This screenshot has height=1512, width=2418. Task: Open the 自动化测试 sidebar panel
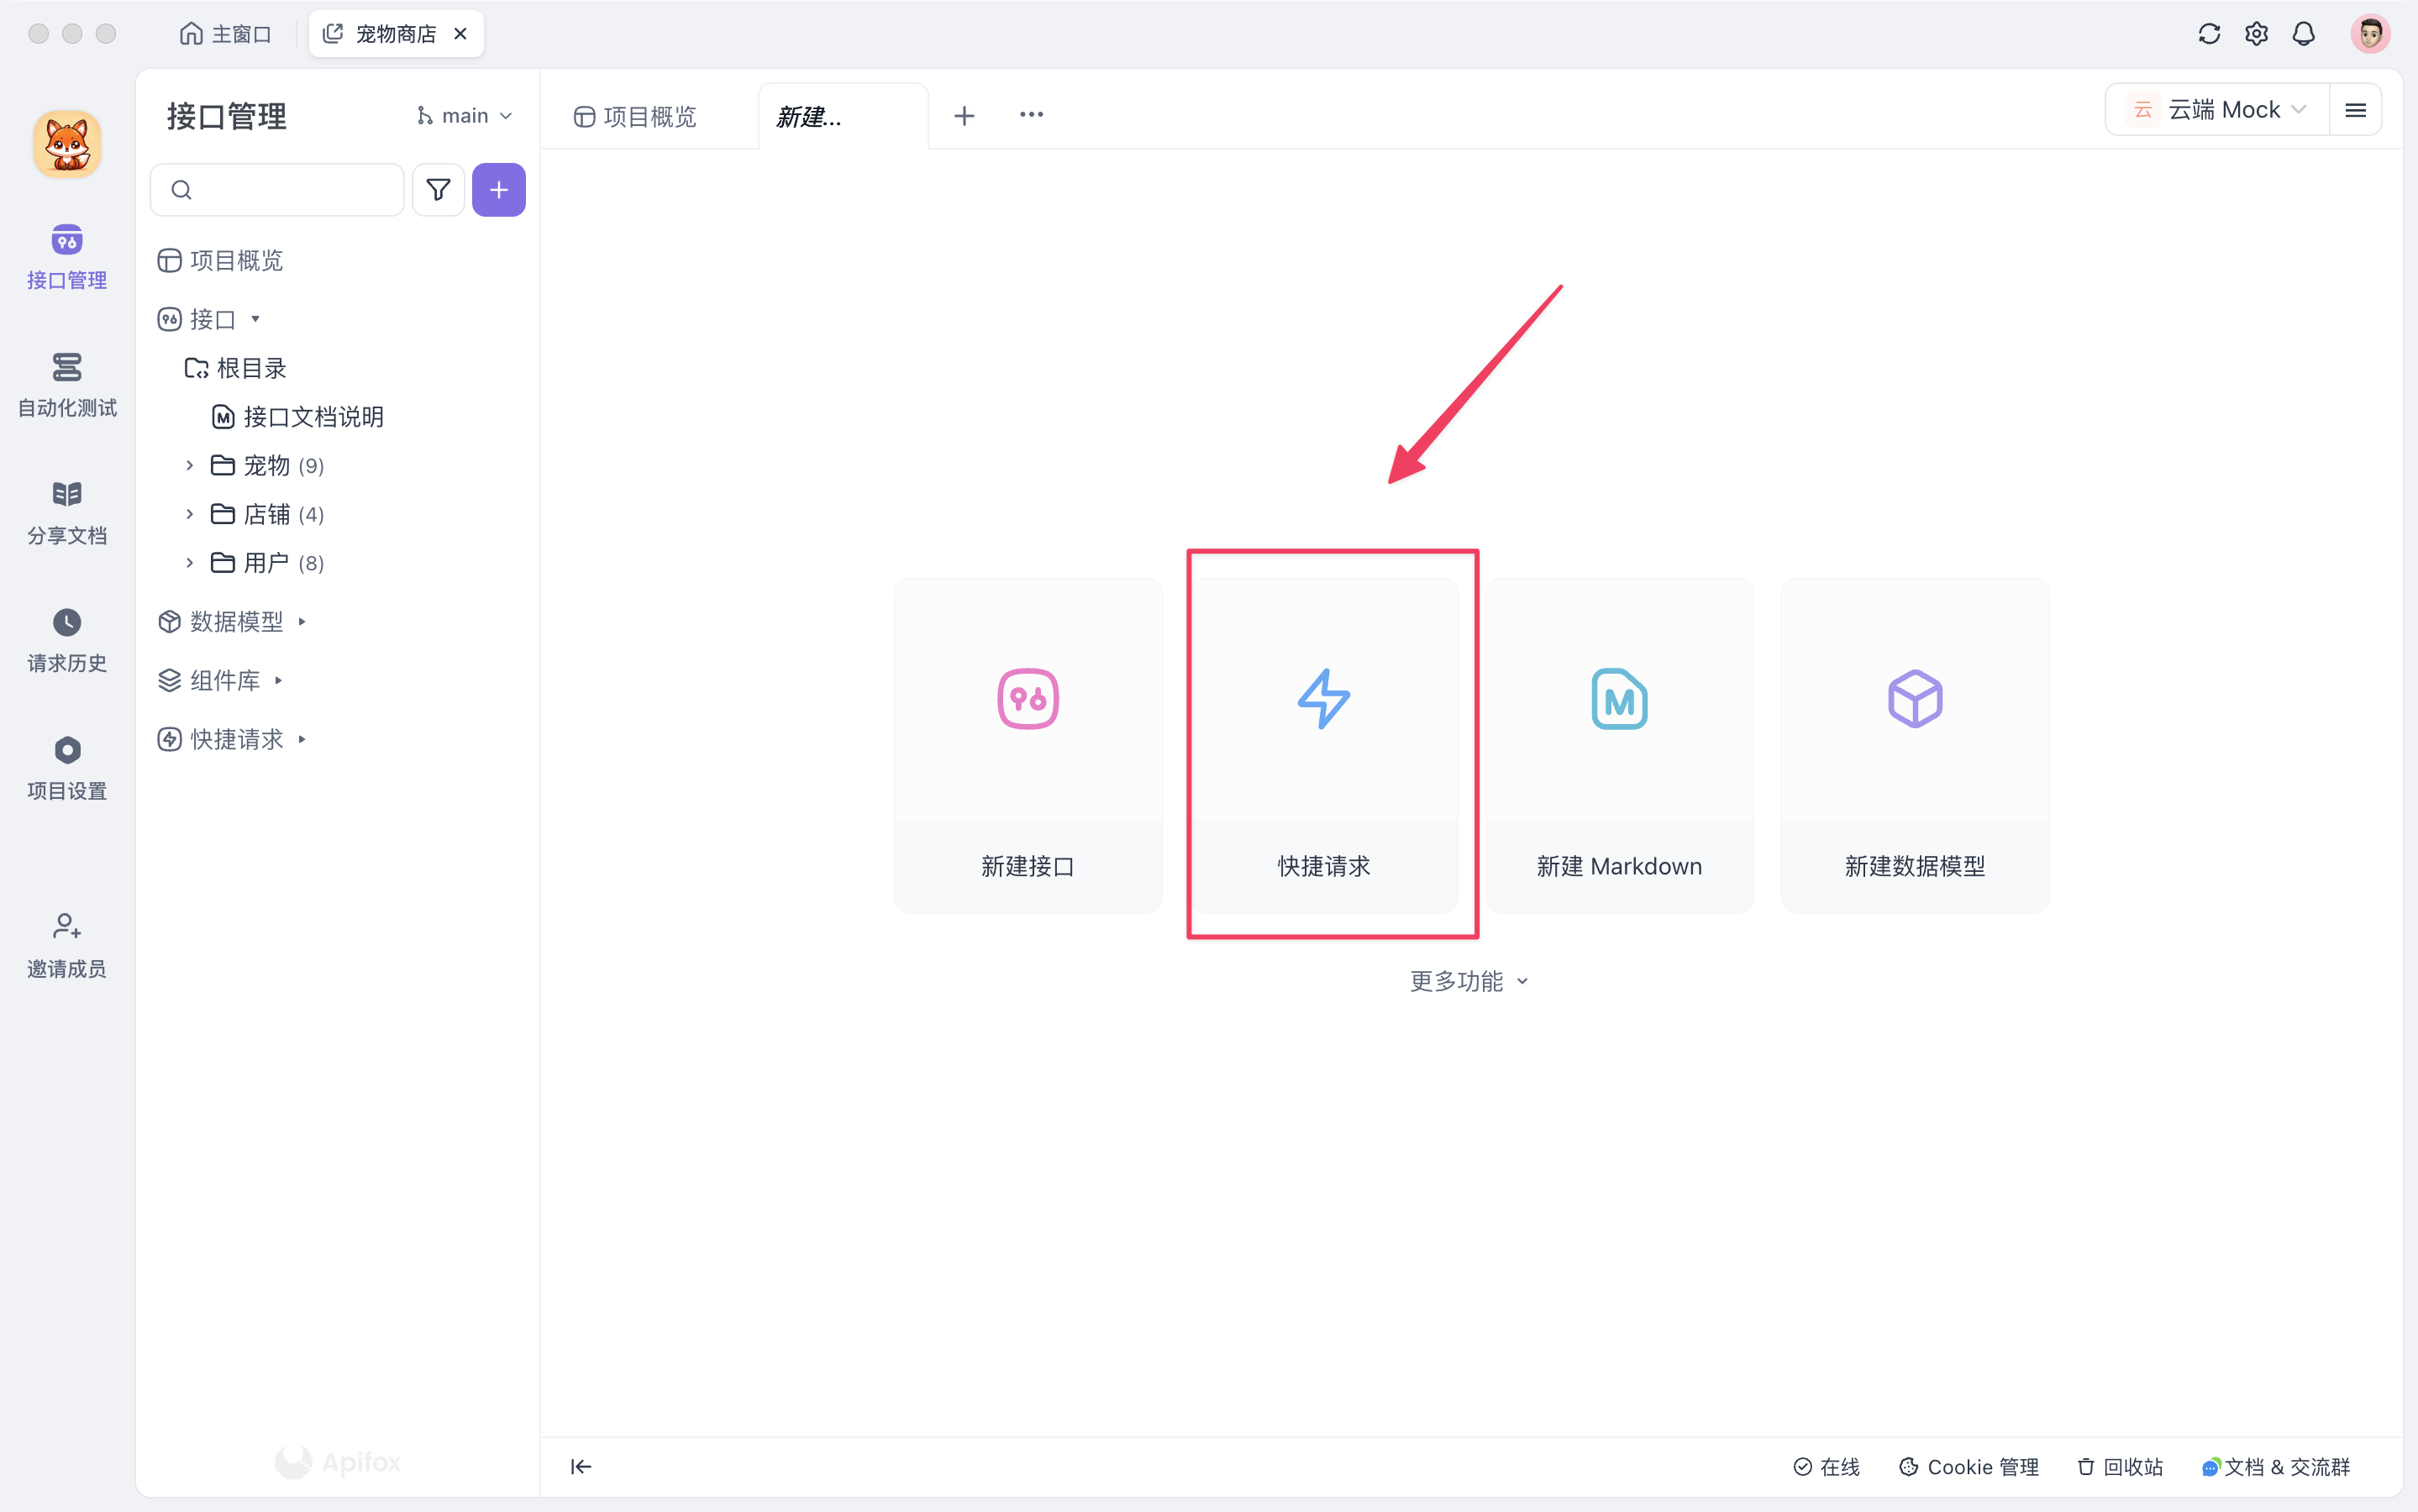(66, 385)
